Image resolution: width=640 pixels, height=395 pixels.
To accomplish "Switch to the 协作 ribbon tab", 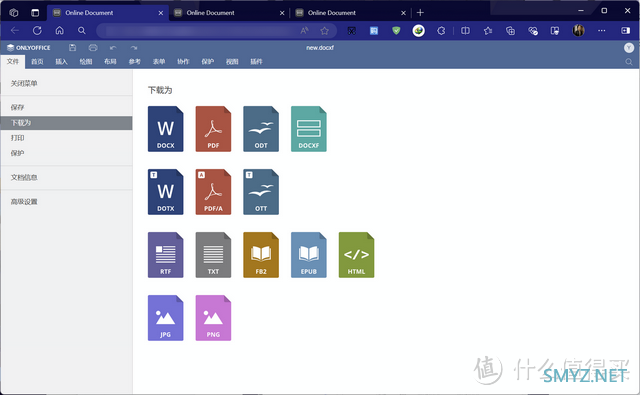I will click(183, 62).
